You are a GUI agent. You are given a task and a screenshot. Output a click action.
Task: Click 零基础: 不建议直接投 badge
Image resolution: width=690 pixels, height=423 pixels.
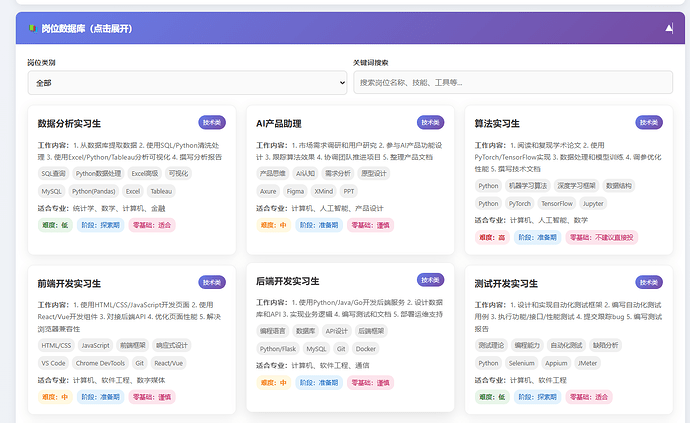coord(601,237)
